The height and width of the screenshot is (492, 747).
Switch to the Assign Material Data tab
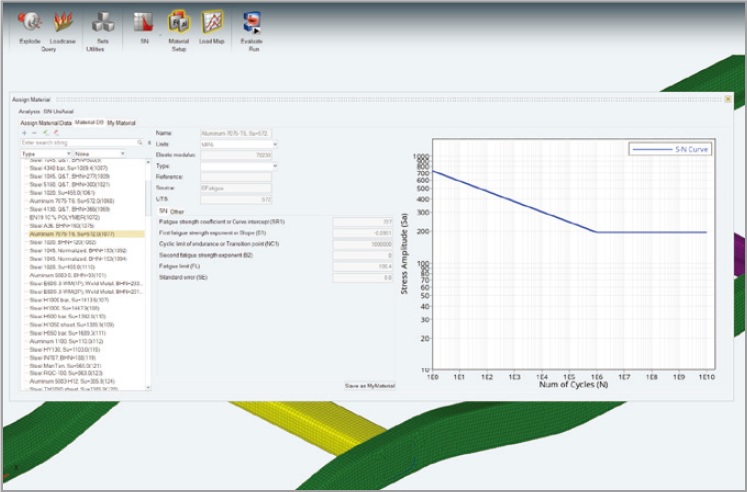click(46, 122)
